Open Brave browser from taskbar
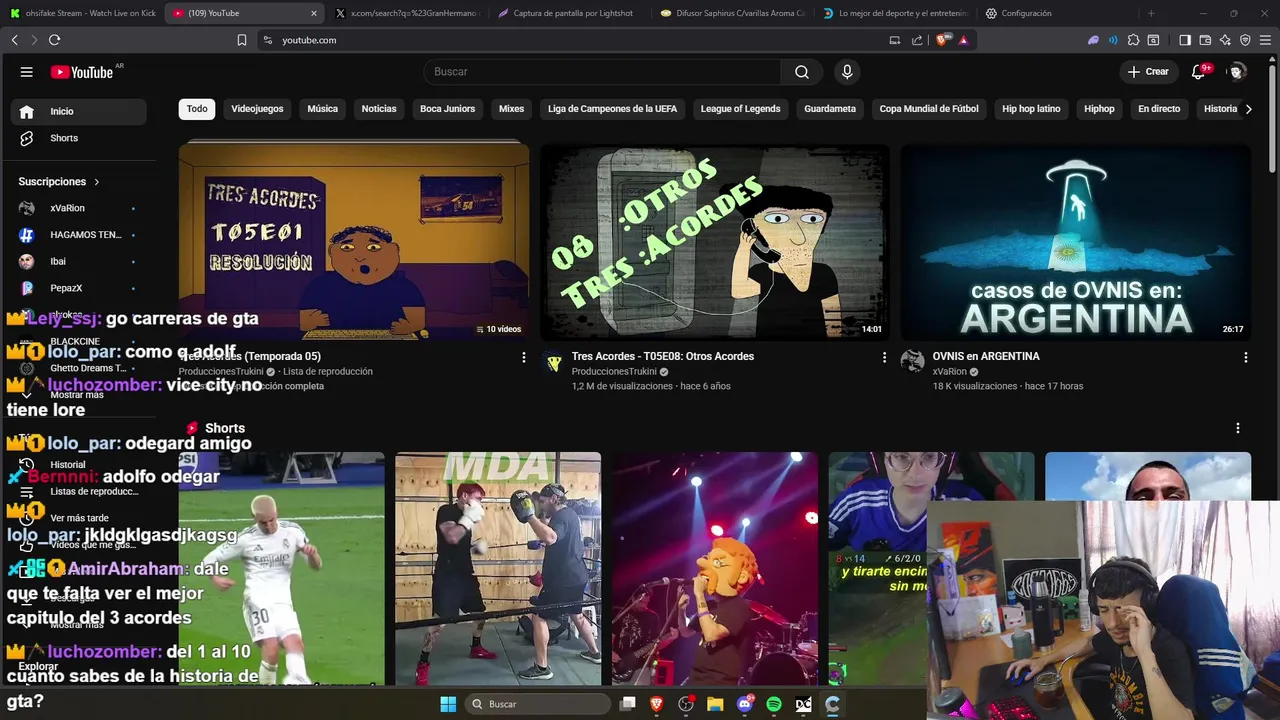 coord(657,704)
